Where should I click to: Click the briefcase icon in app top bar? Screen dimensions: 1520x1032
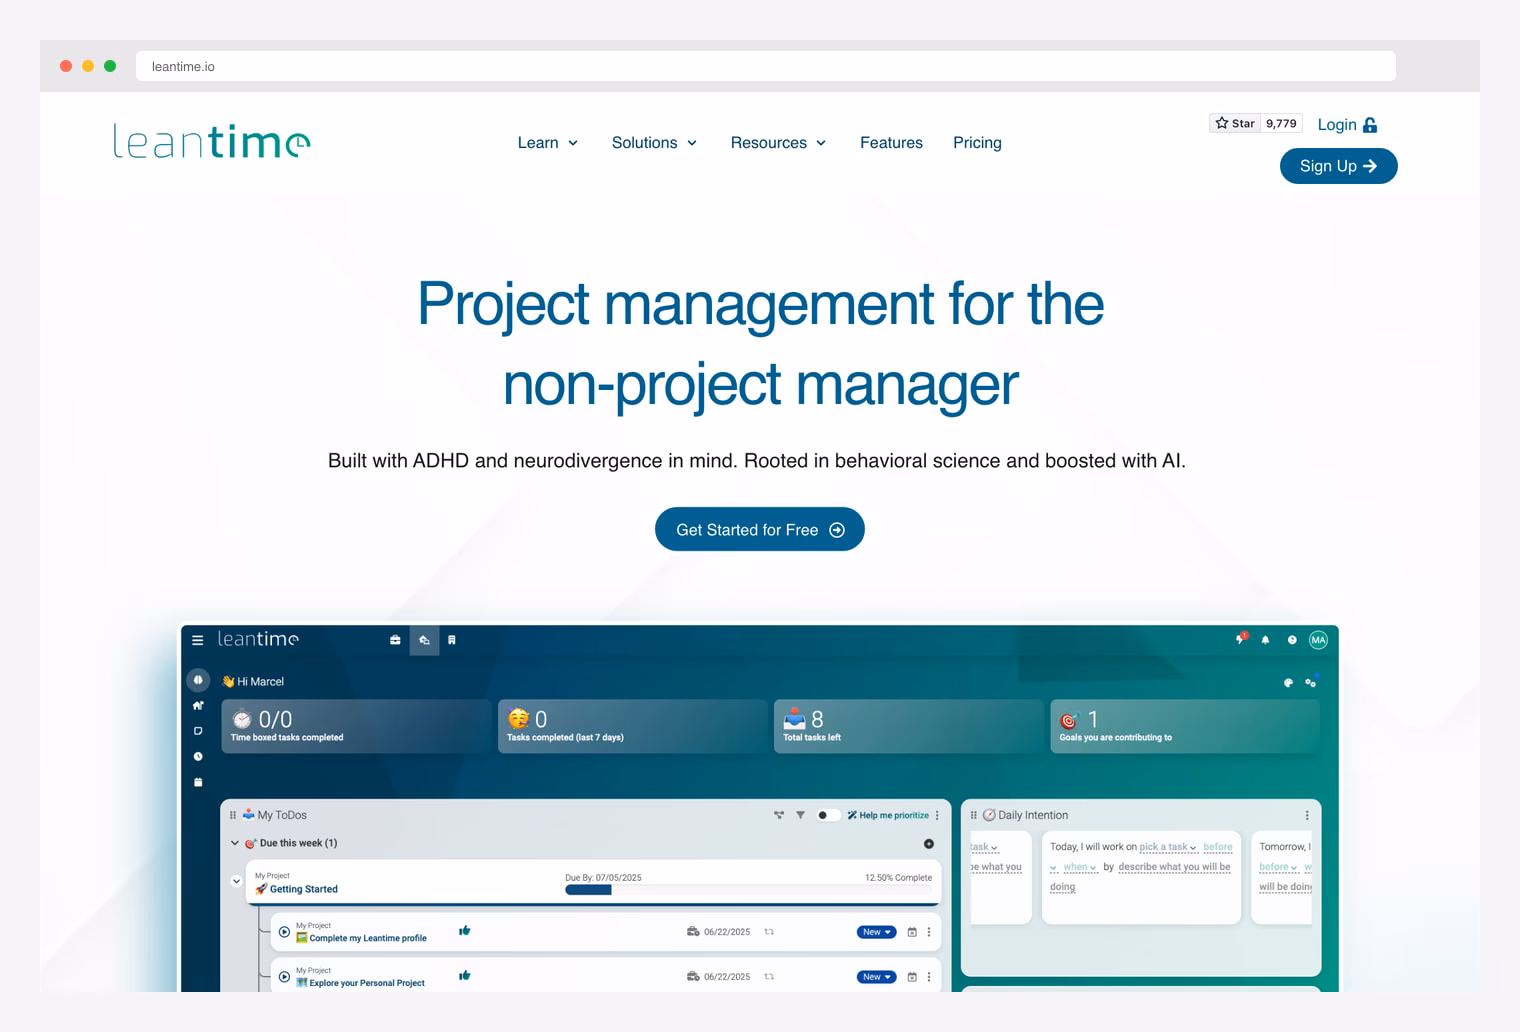click(x=395, y=640)
